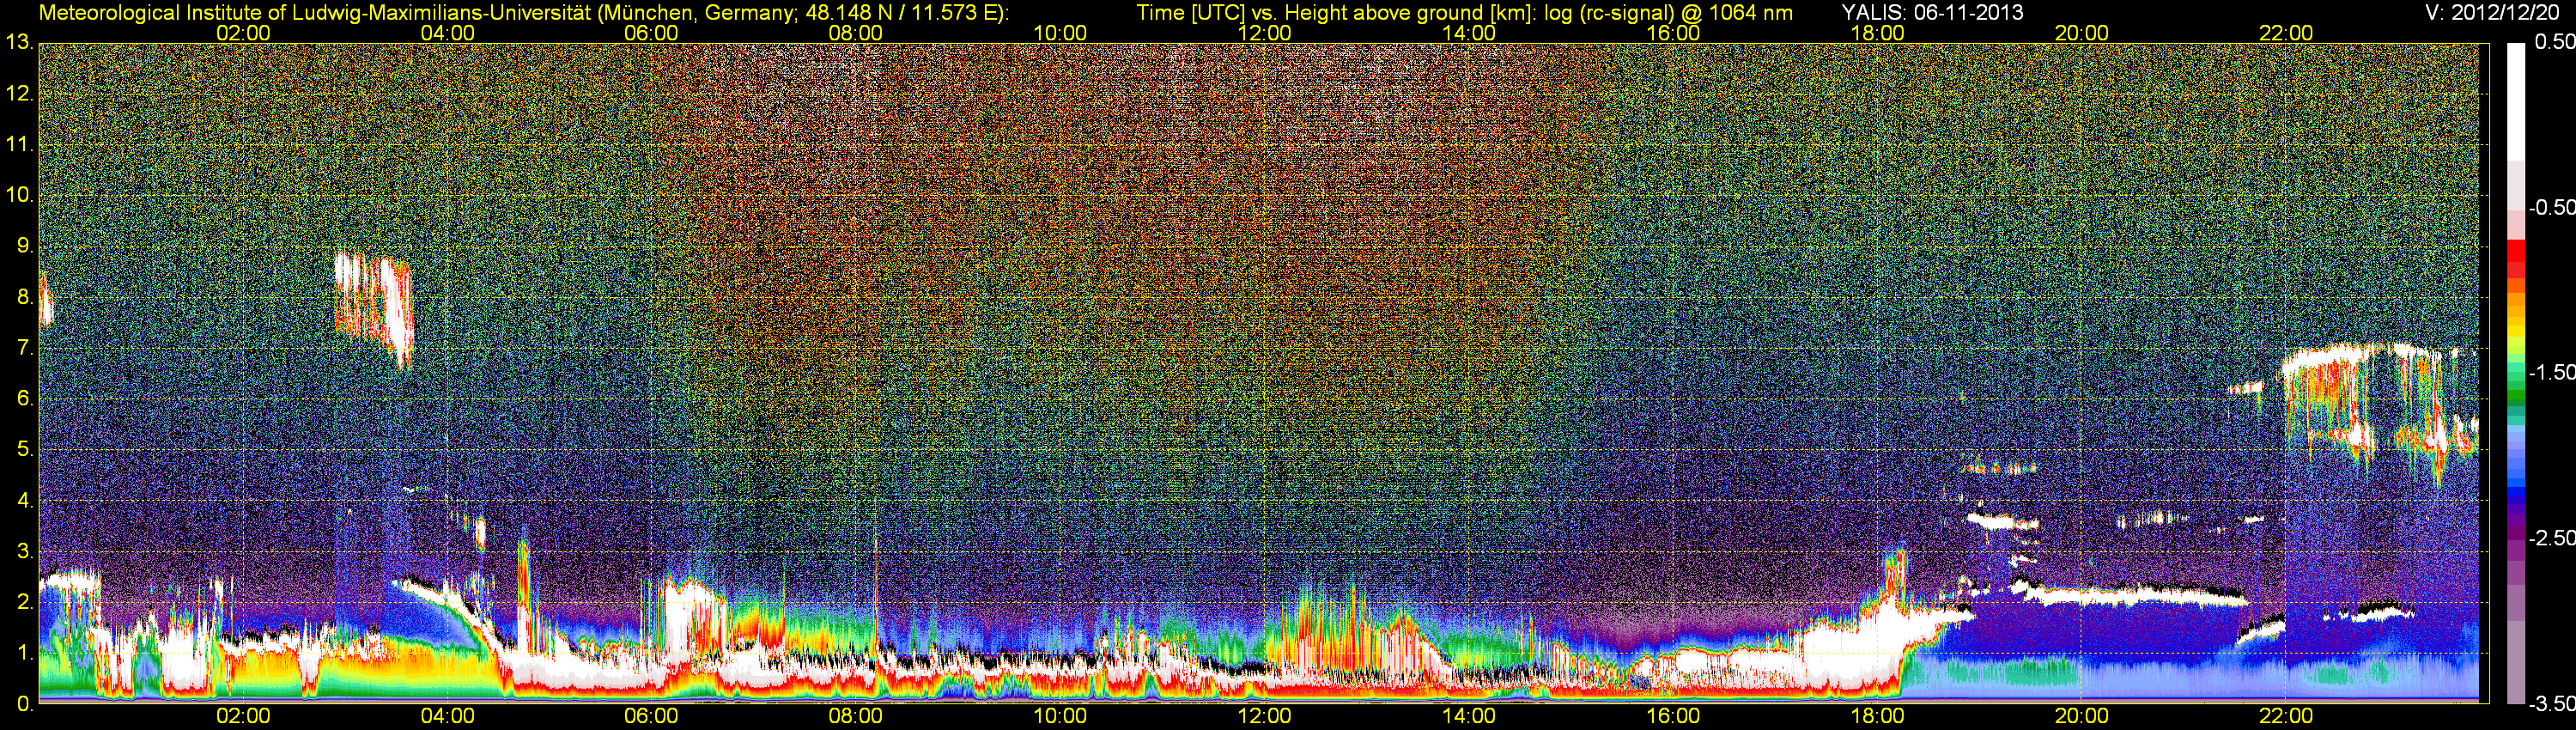Click the -1.50 value on the color scale
This screenshot has width=2576, height=730.
pyautogui.click(x=2551, y=372)
